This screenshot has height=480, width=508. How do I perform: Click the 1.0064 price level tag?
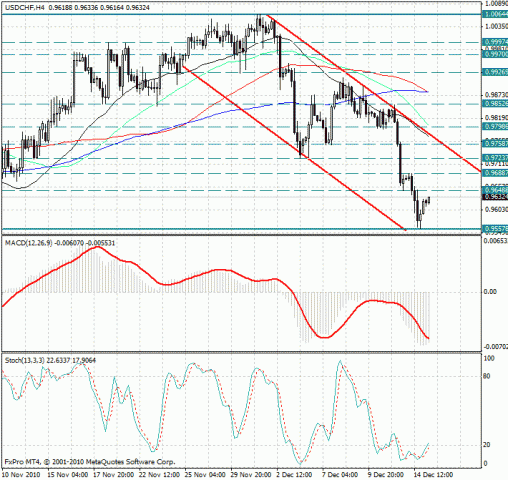pyautogui.click(x=495, y=14)
